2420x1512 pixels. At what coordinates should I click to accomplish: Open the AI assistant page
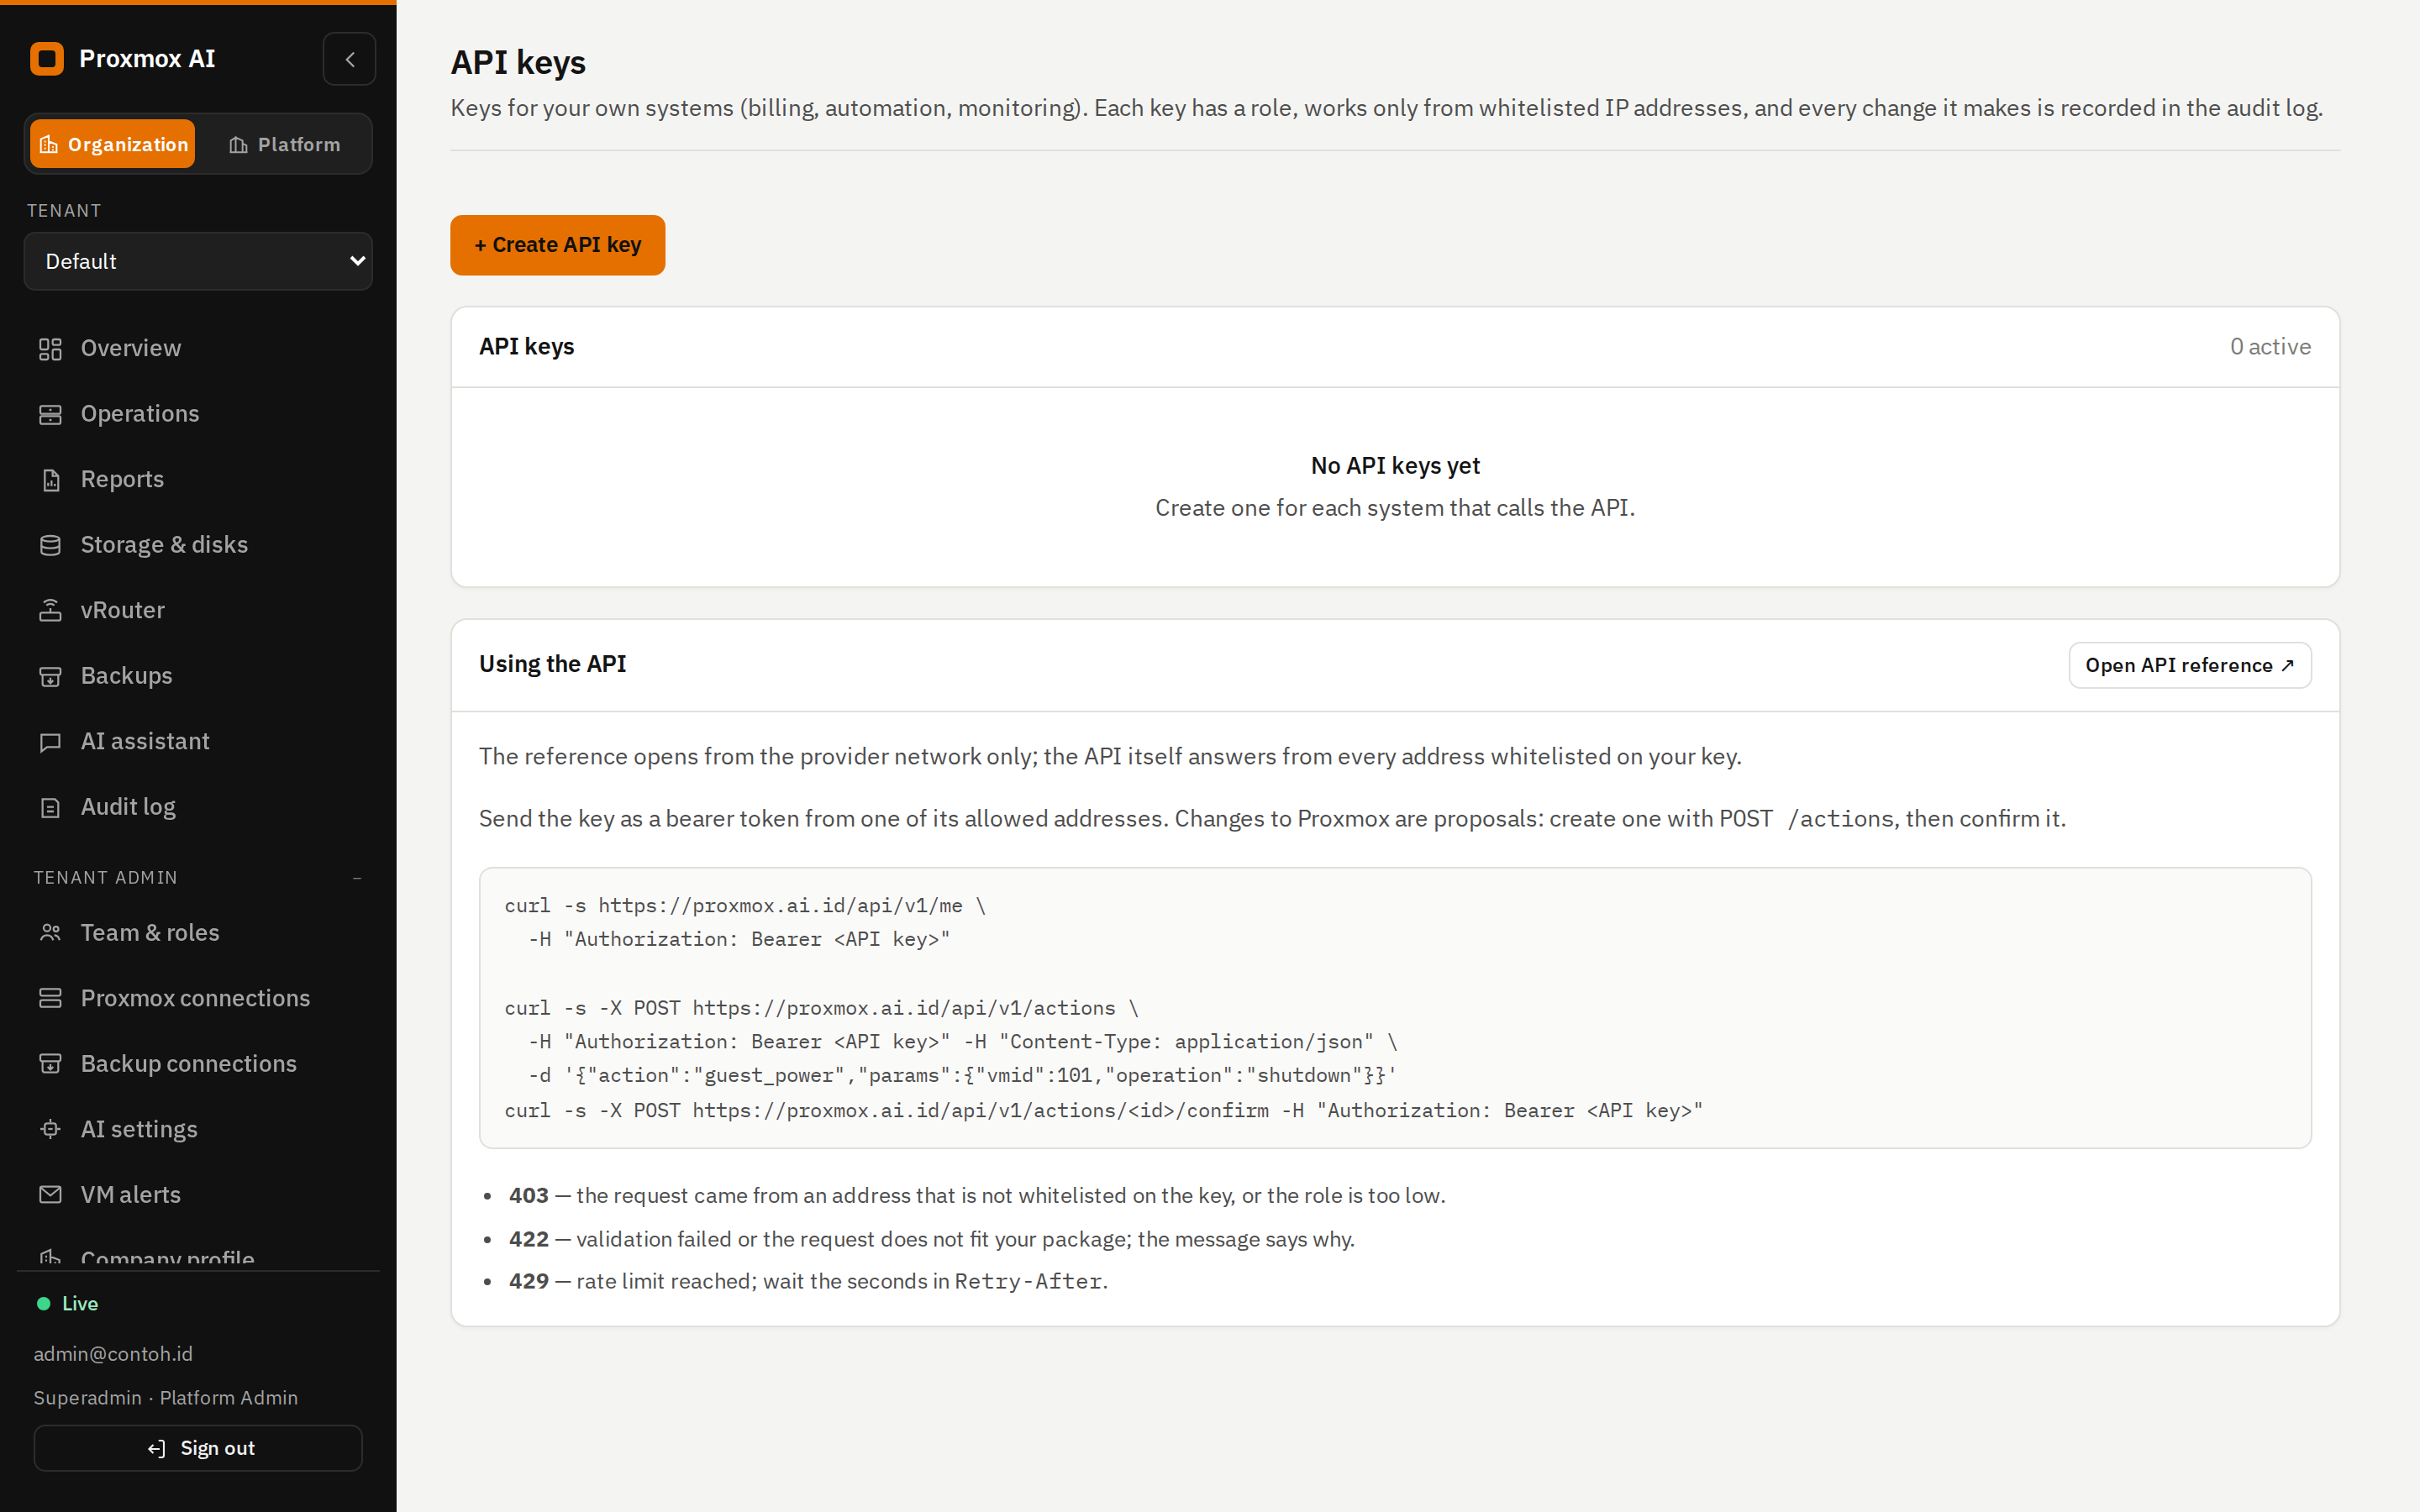tap(198, 742)
